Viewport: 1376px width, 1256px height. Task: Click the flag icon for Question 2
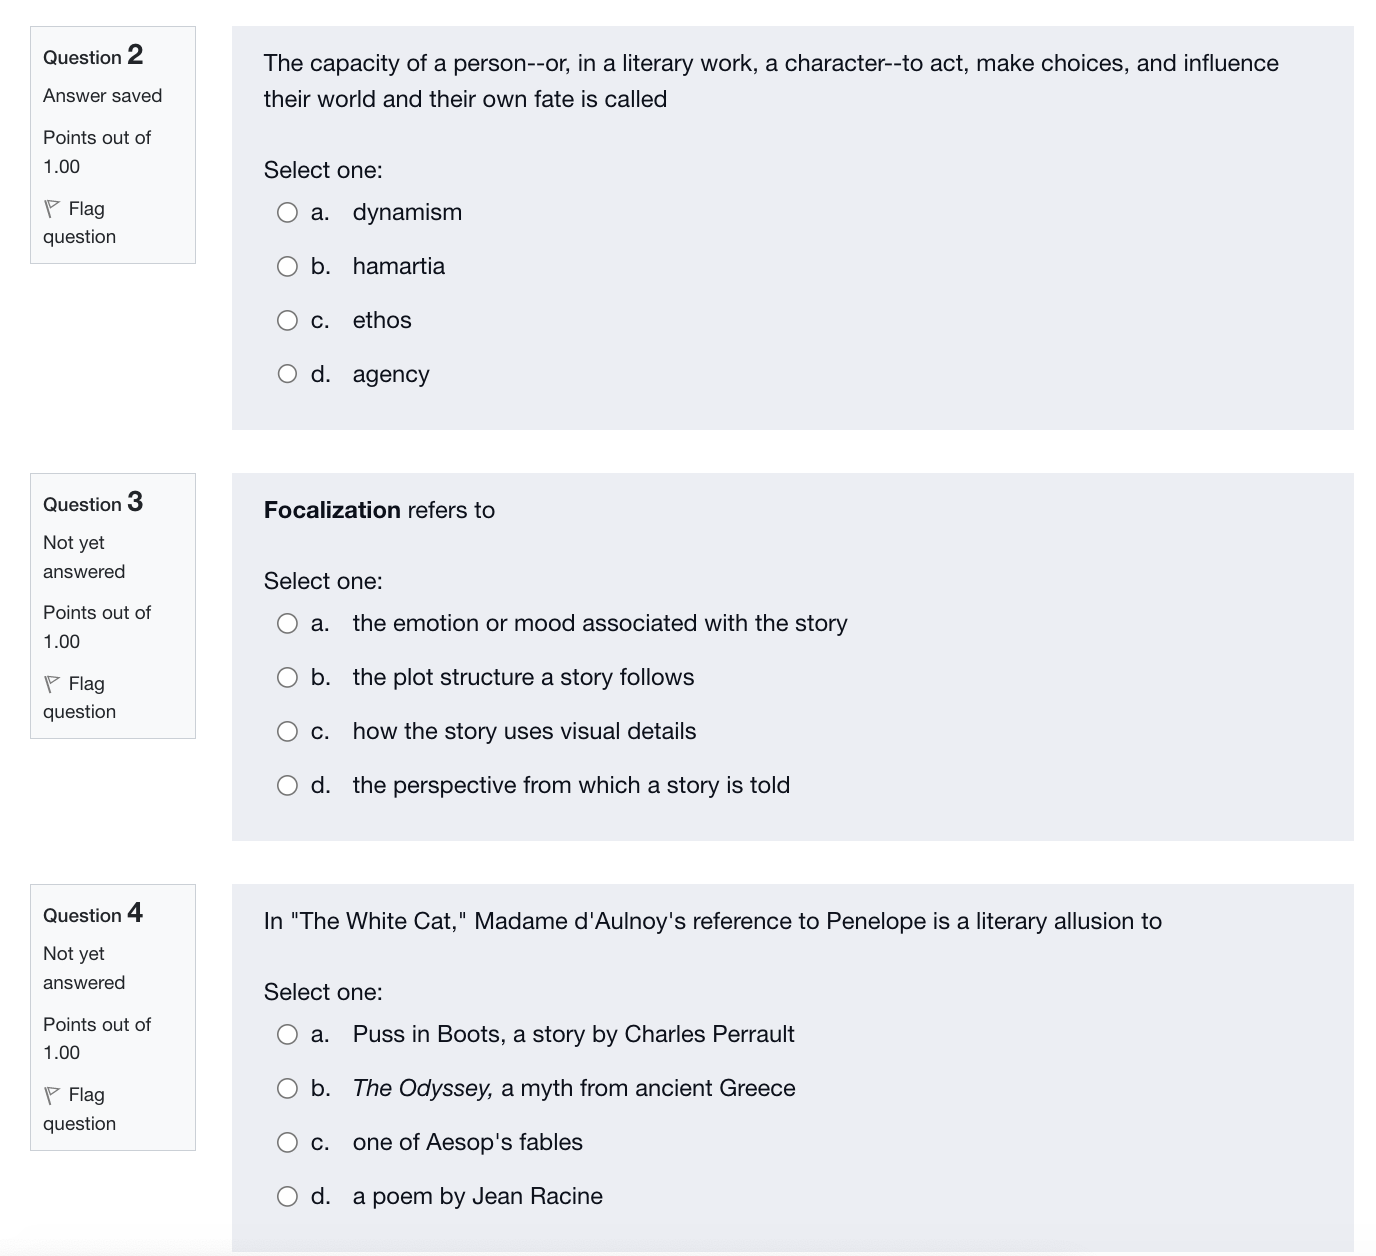[52, 209]
